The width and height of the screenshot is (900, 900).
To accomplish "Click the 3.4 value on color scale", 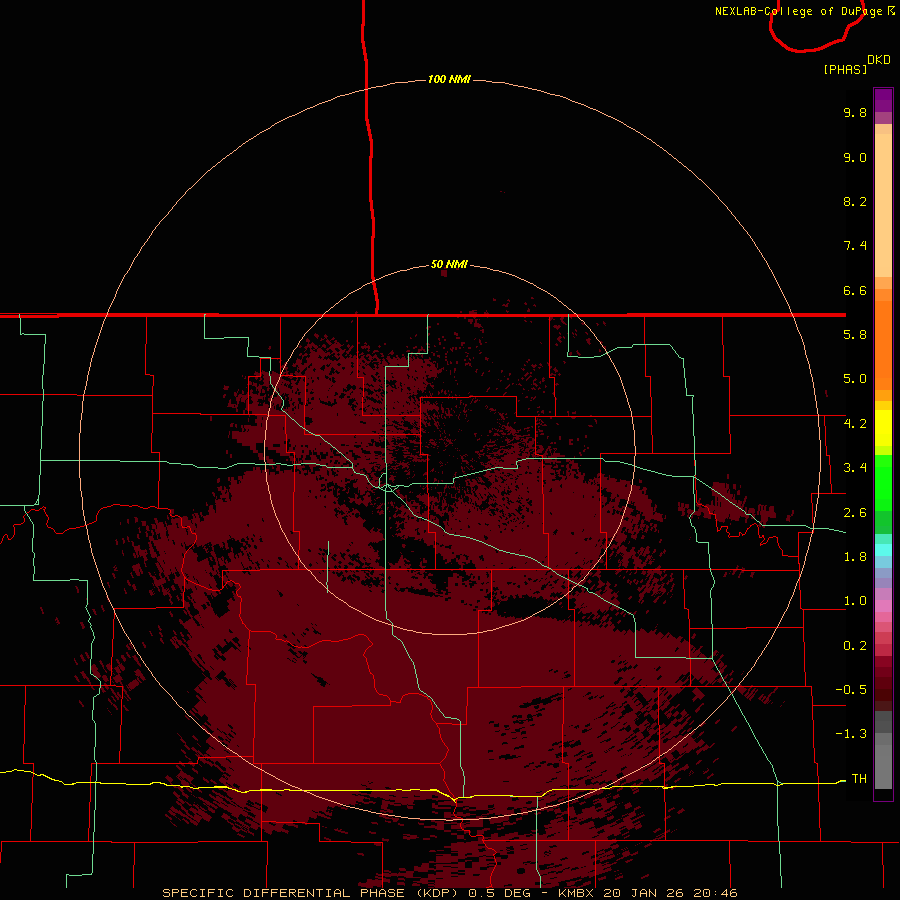I will point(855,468).
